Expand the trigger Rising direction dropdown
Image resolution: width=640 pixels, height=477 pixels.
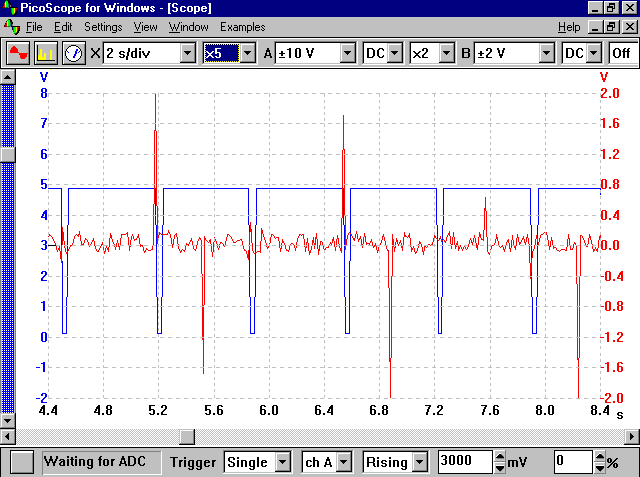[419, 462]
